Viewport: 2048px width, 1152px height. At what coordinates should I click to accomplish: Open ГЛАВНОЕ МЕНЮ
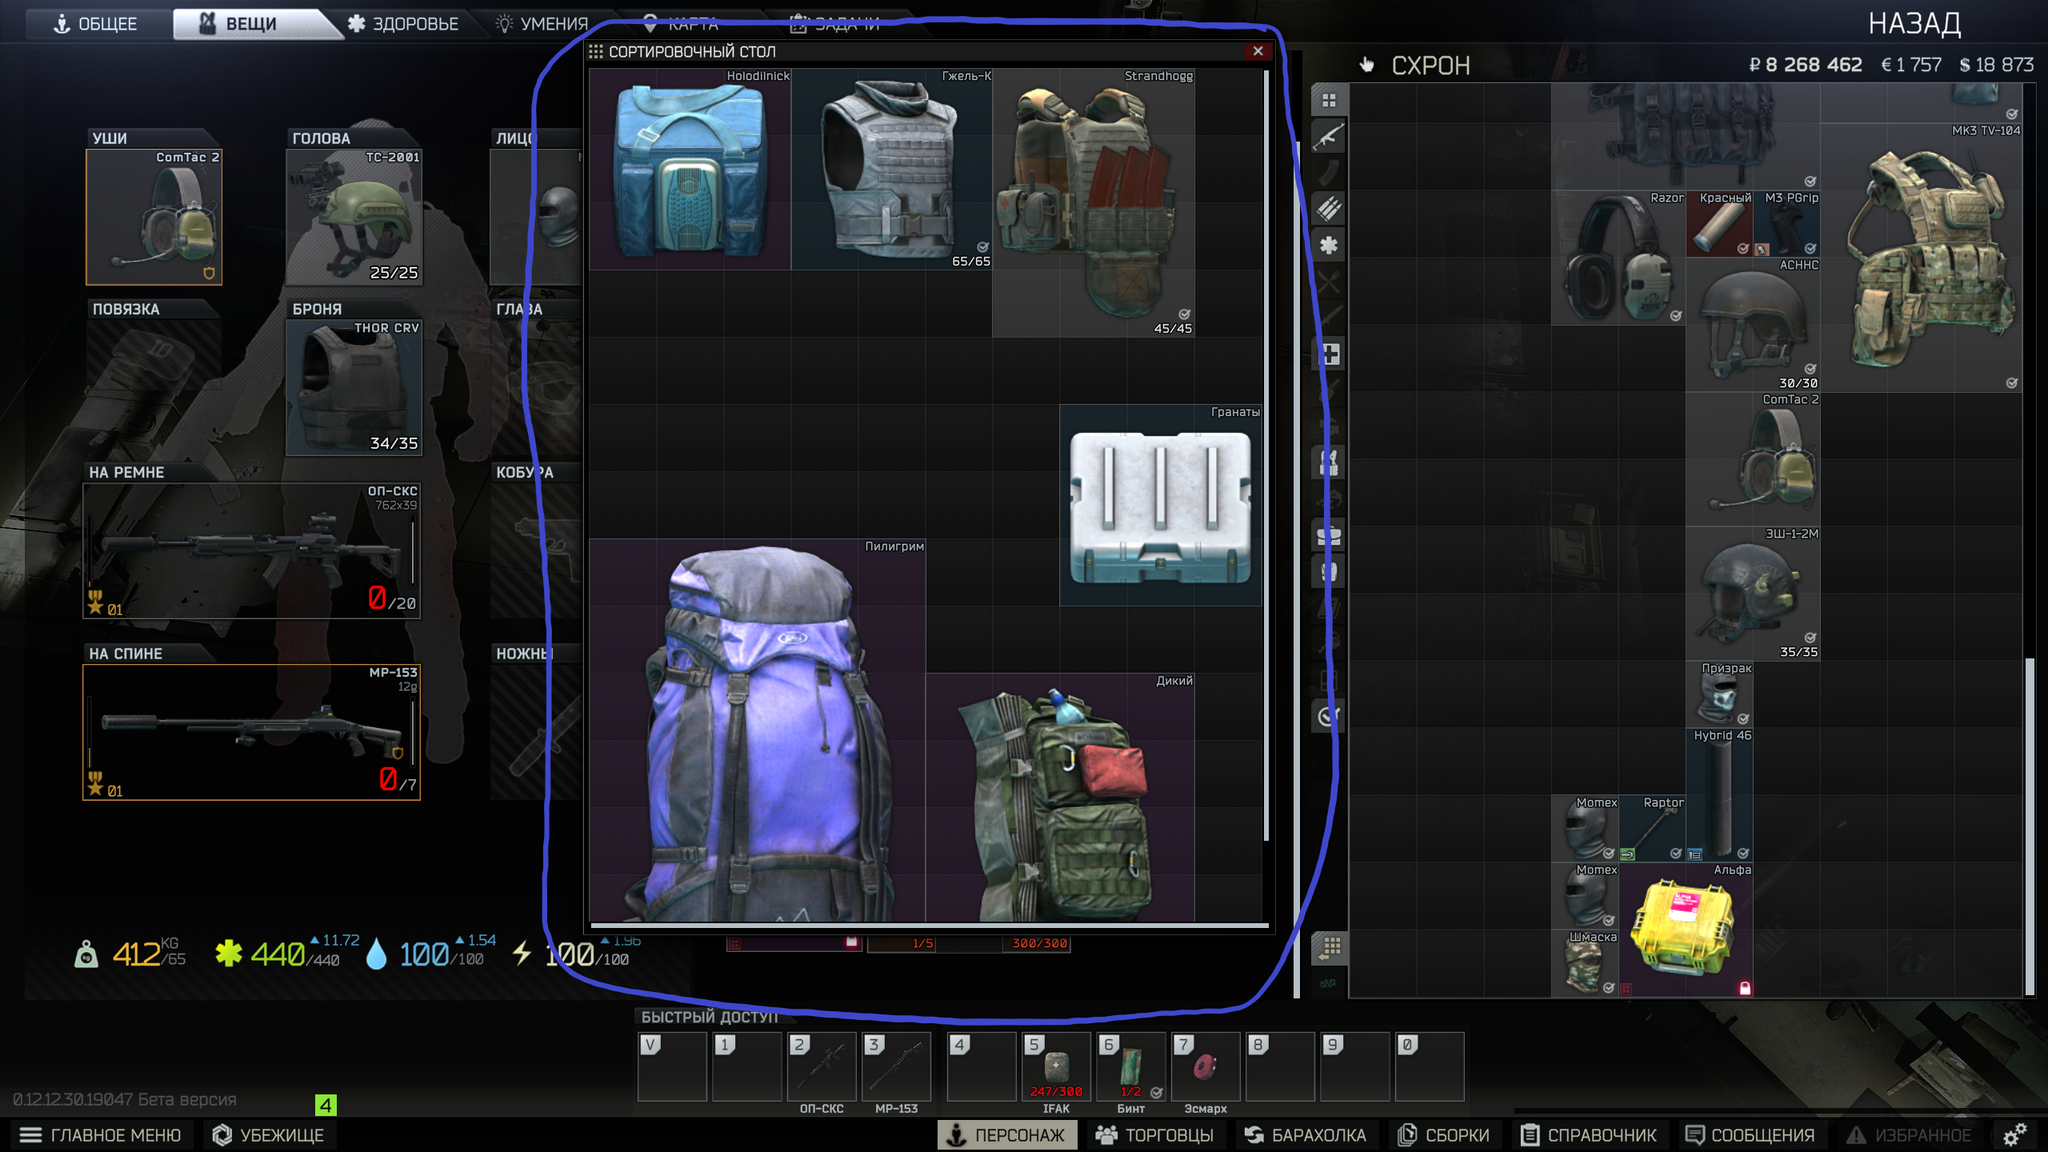[x=100, y=1135]
